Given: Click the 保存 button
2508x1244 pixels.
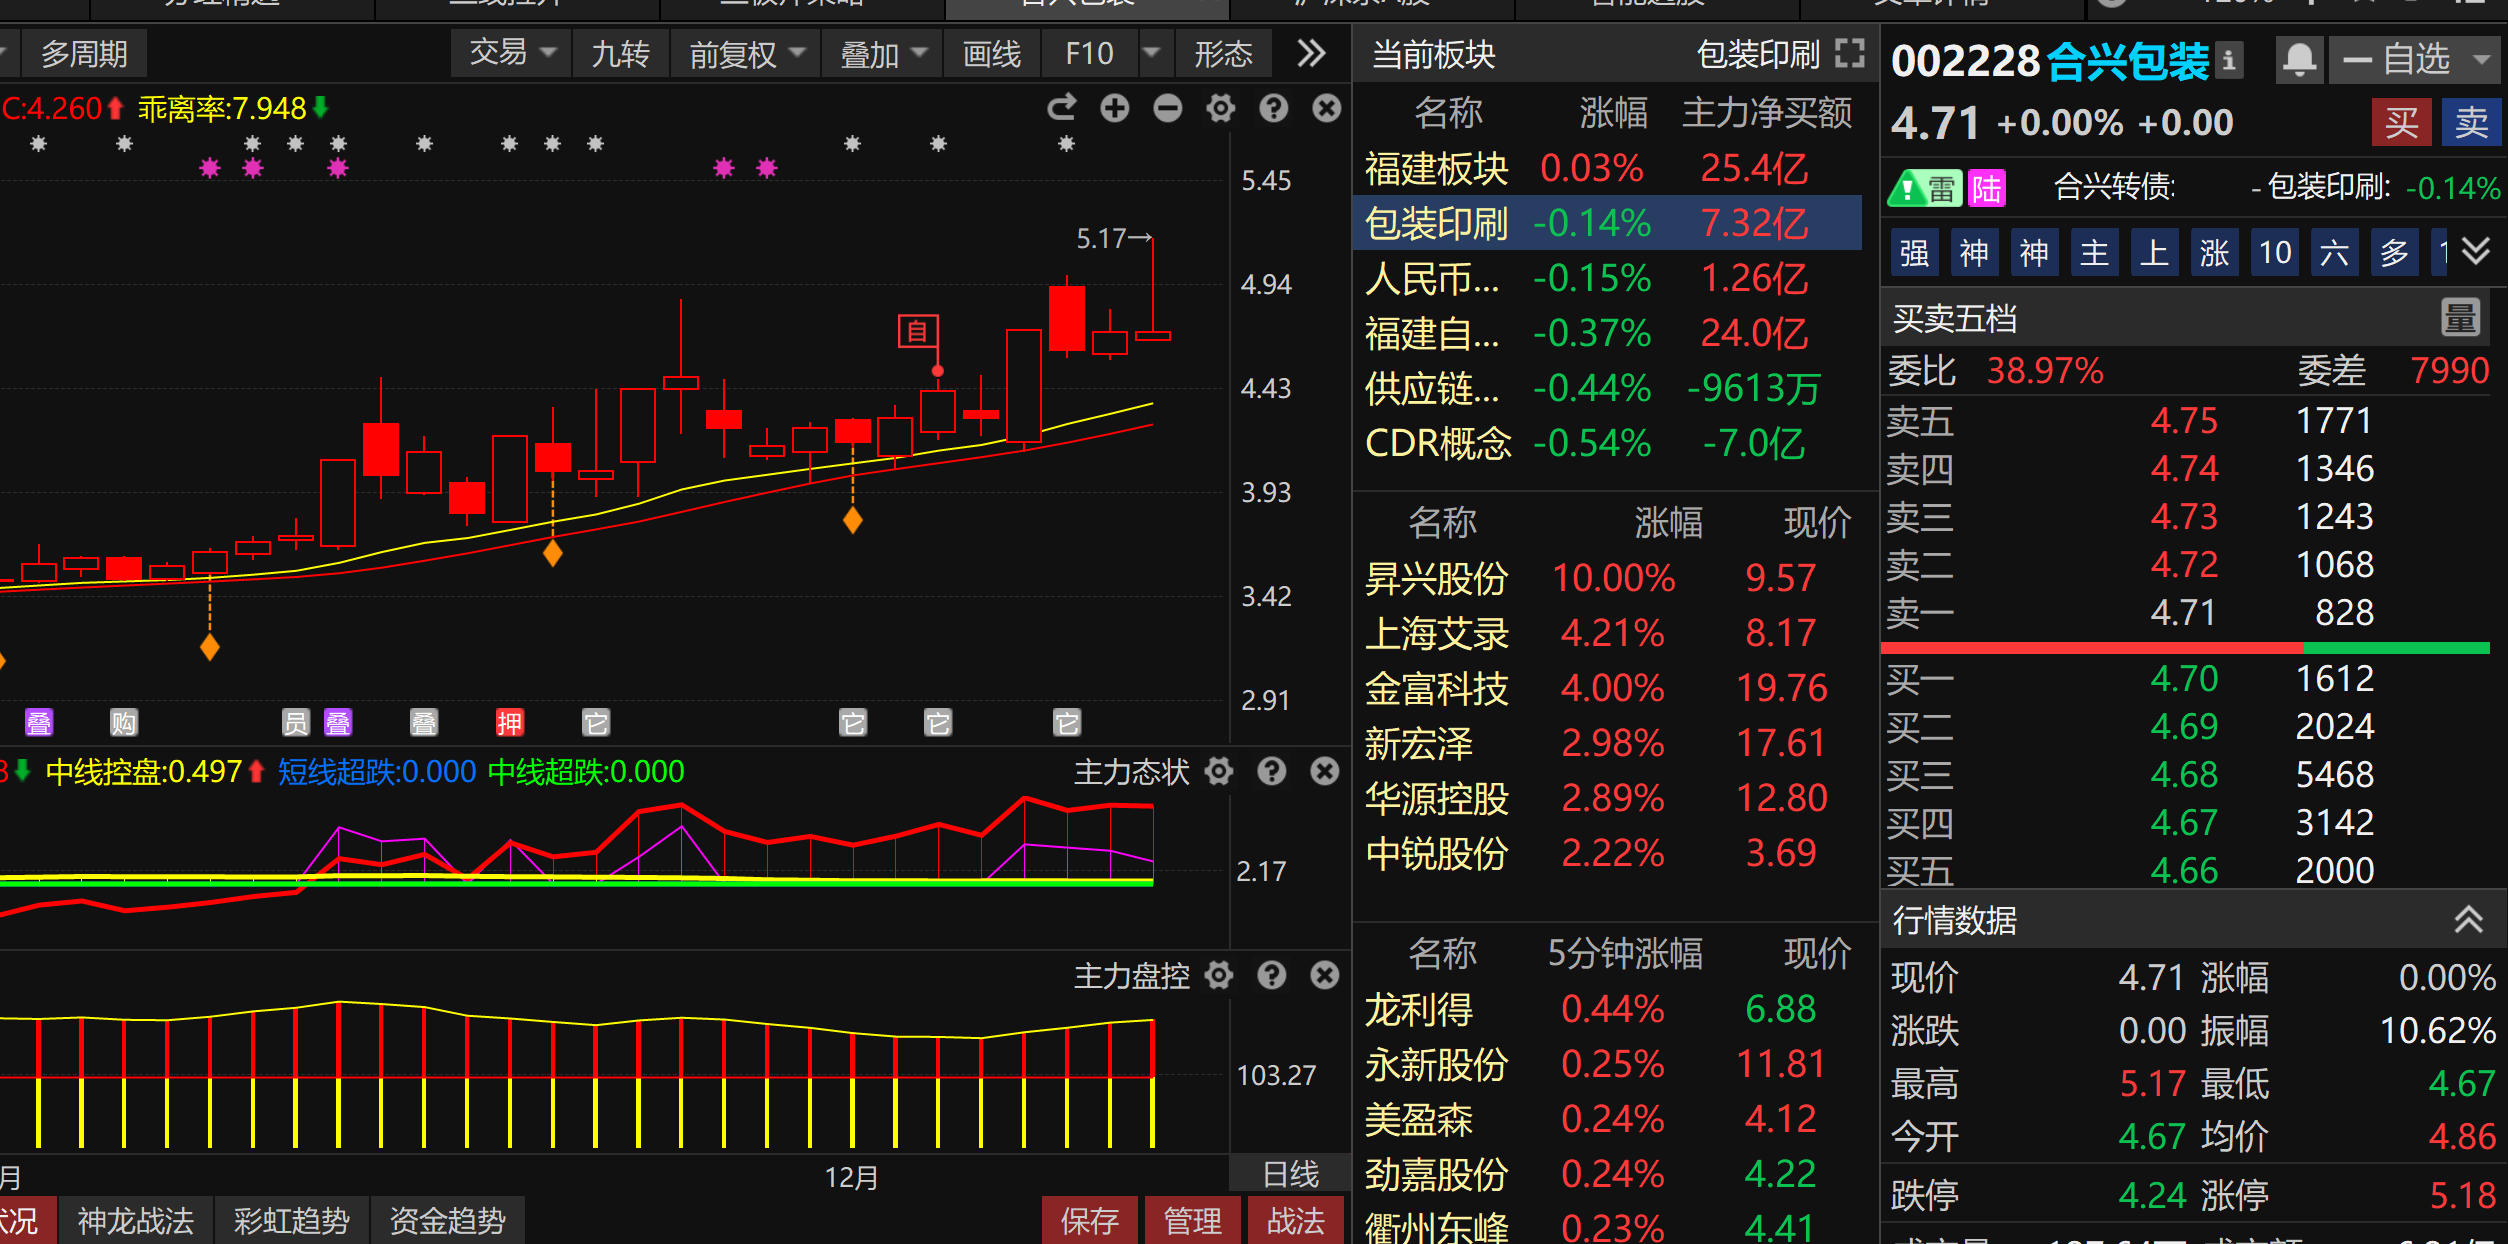Looking at the screenshot, I should click(1089, 1221).
